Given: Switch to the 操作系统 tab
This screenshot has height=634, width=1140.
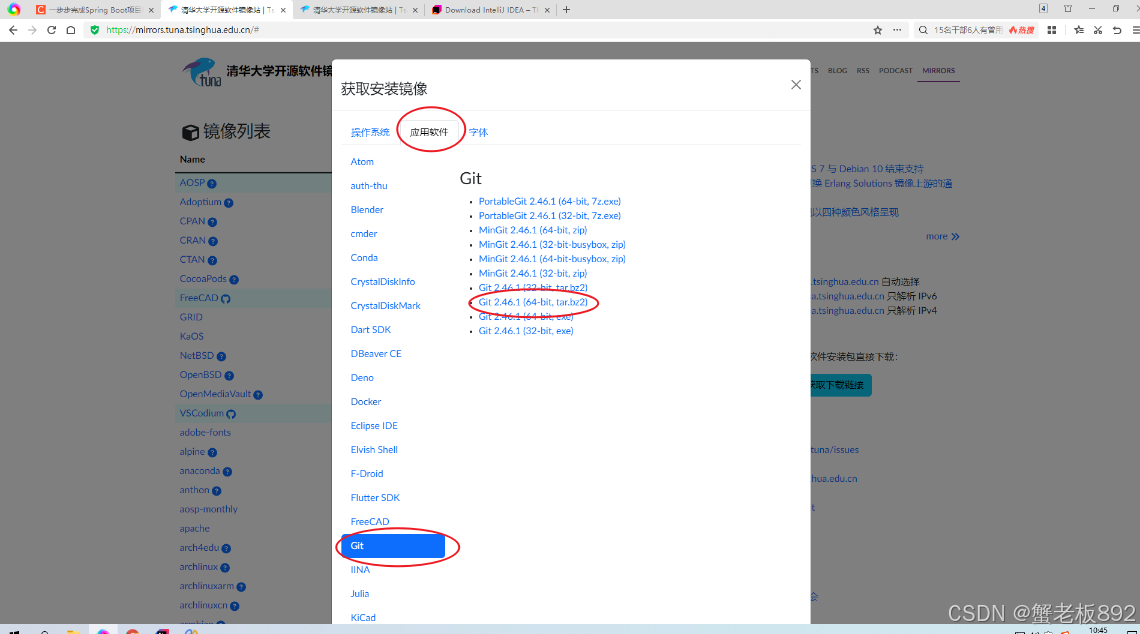Looking at the screenshot, I should coord(370,132).
